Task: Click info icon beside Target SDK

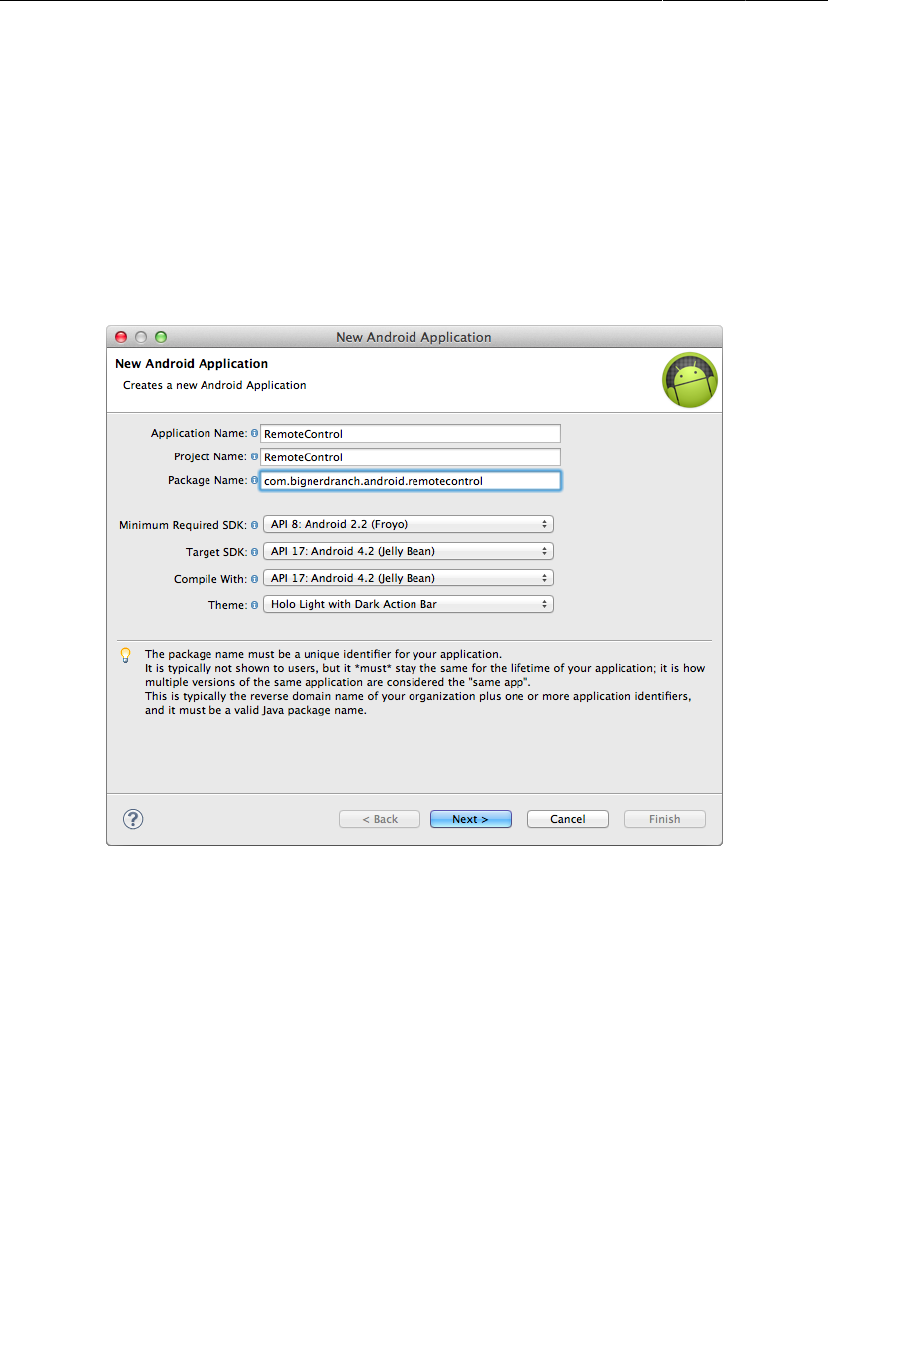Action: (254, 552)
